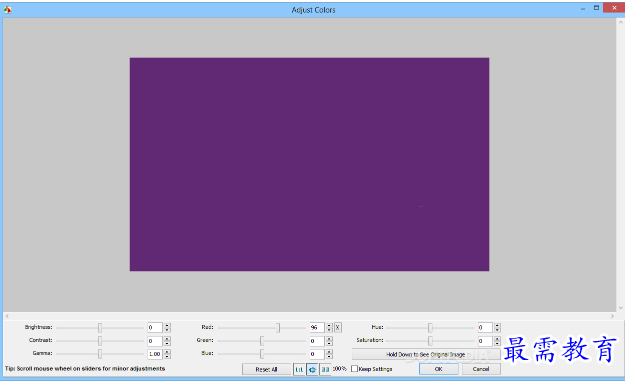The height and width of the screenshot is (381, 625).
Task: Click the Reset All button
Action: [x=266, y=369]
